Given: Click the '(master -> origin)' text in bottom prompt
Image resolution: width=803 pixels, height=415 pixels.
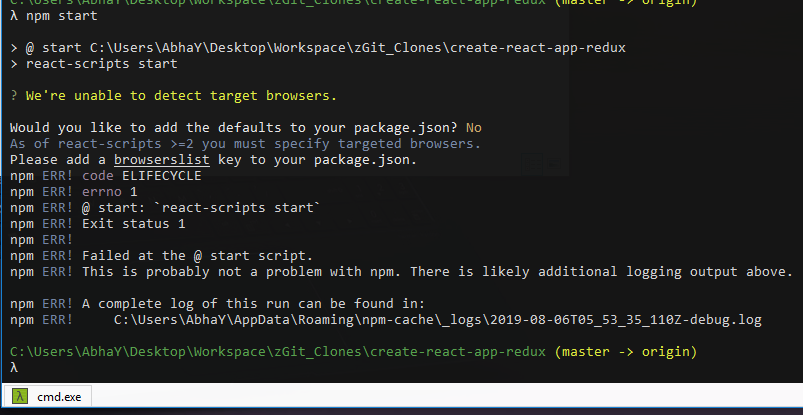Looking at the screenshot, I should click(x=626, y=352).
